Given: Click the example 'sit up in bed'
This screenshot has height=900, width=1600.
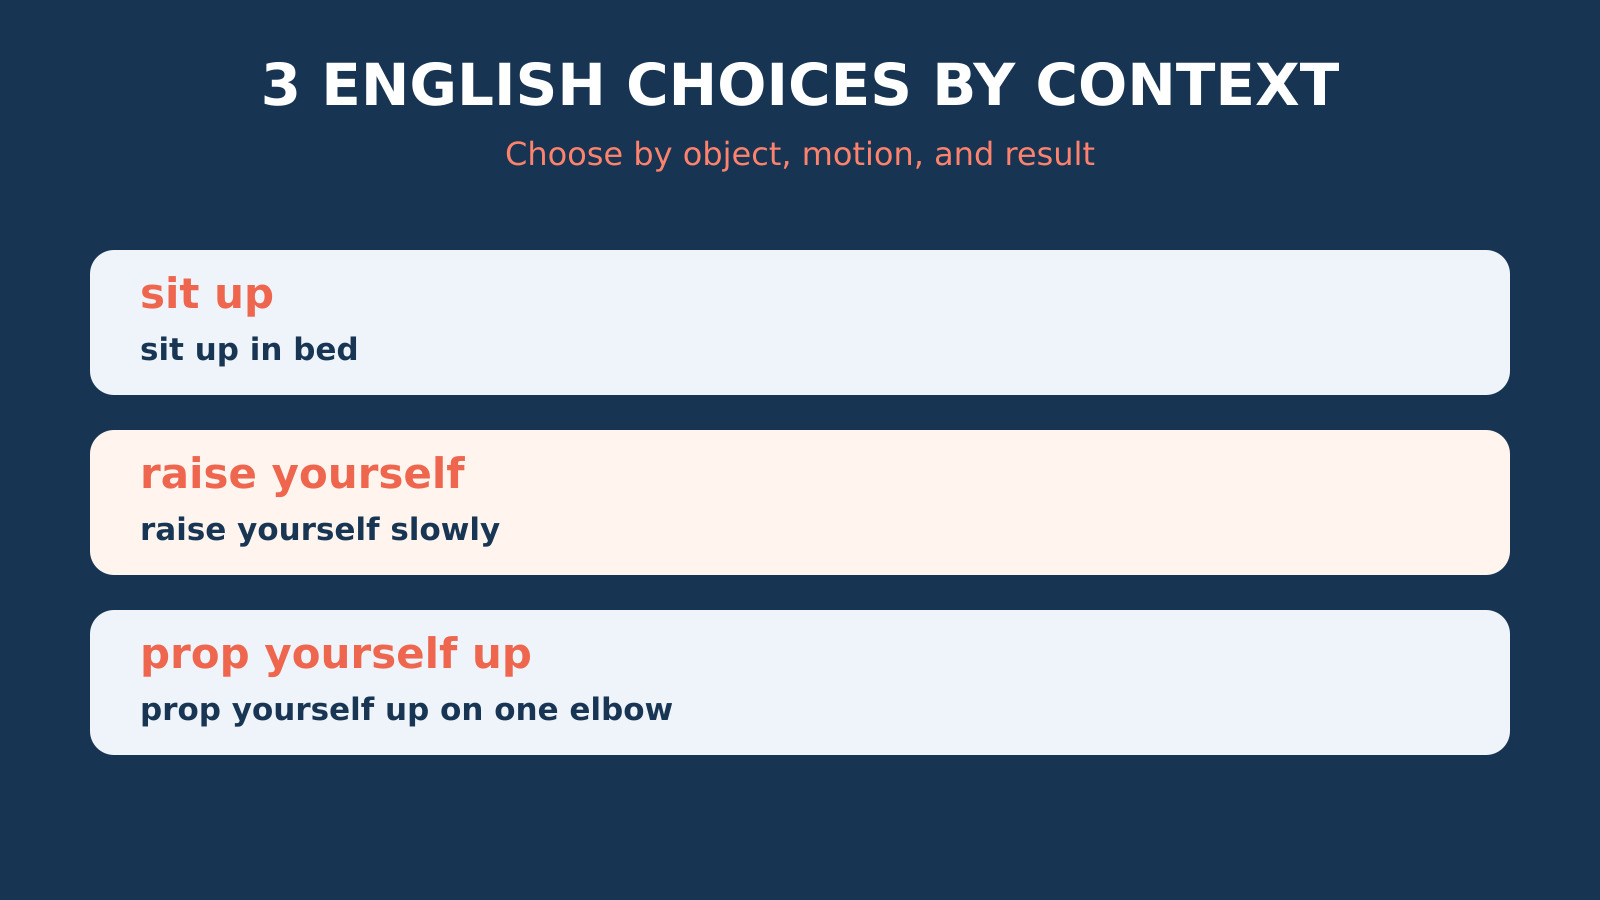Looking at the screenshot, I should 249,350.
